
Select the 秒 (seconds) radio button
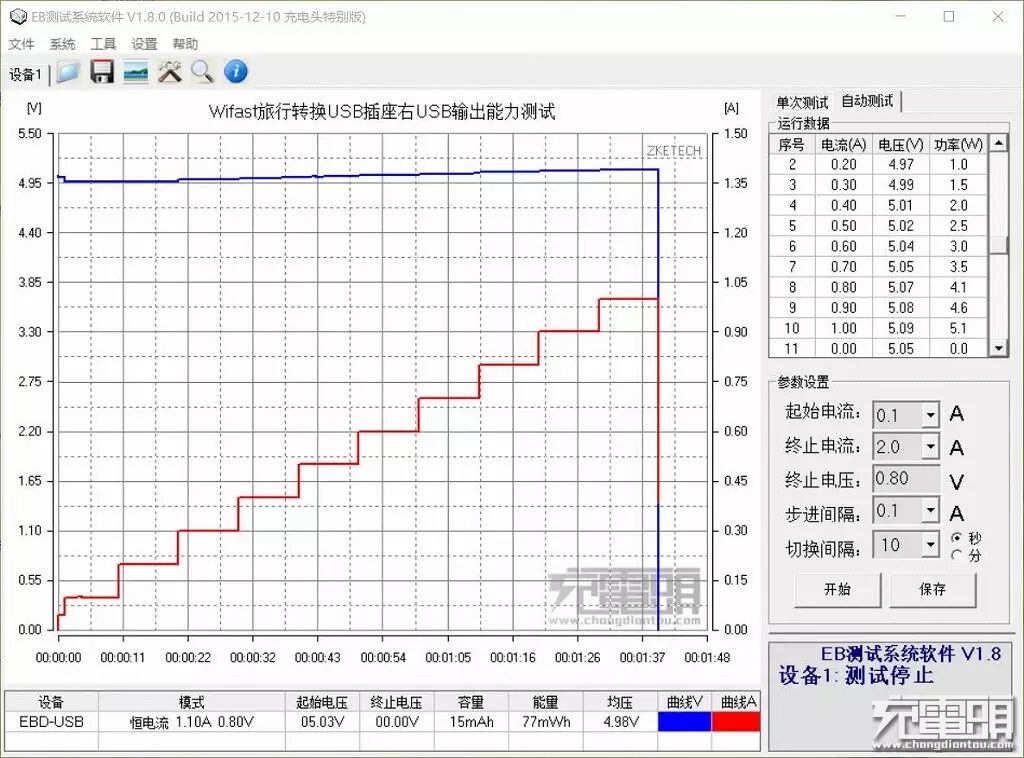957,537
